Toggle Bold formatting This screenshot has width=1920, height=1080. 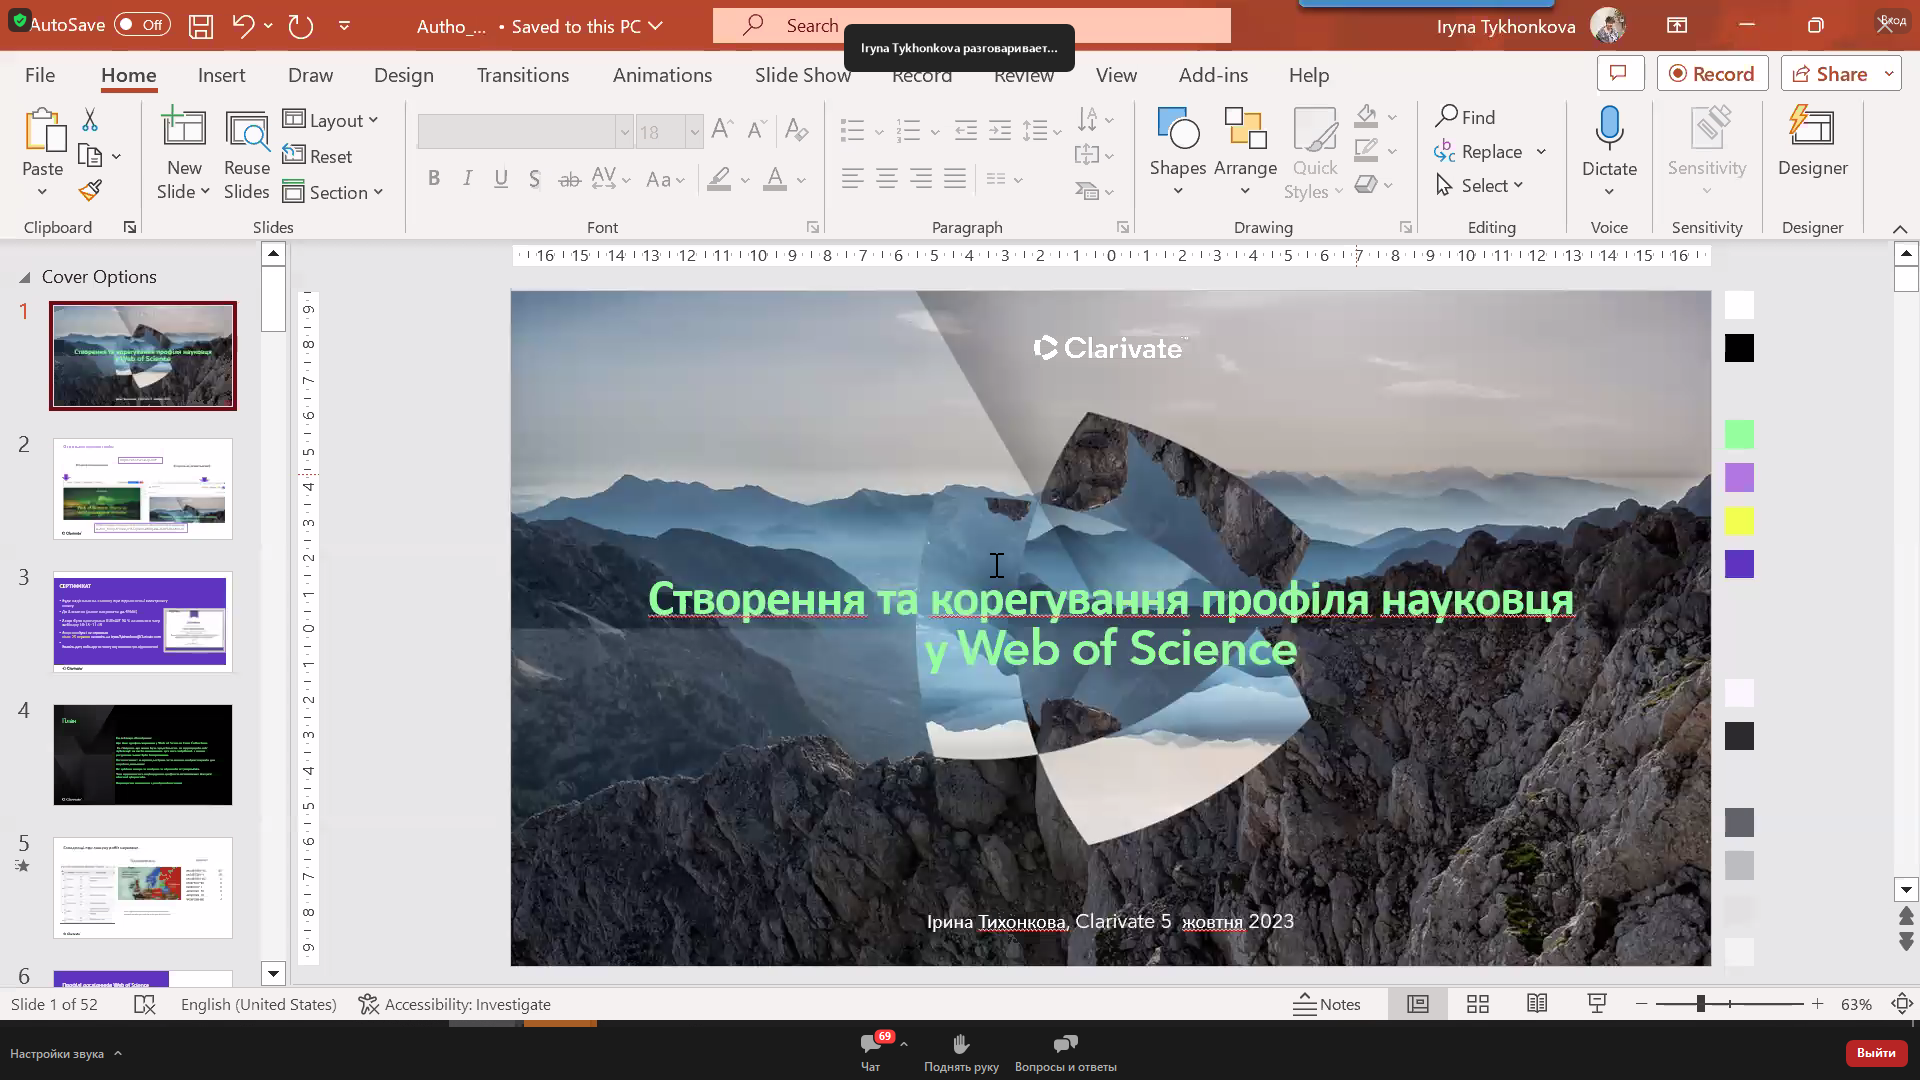(x=434, y=179)
